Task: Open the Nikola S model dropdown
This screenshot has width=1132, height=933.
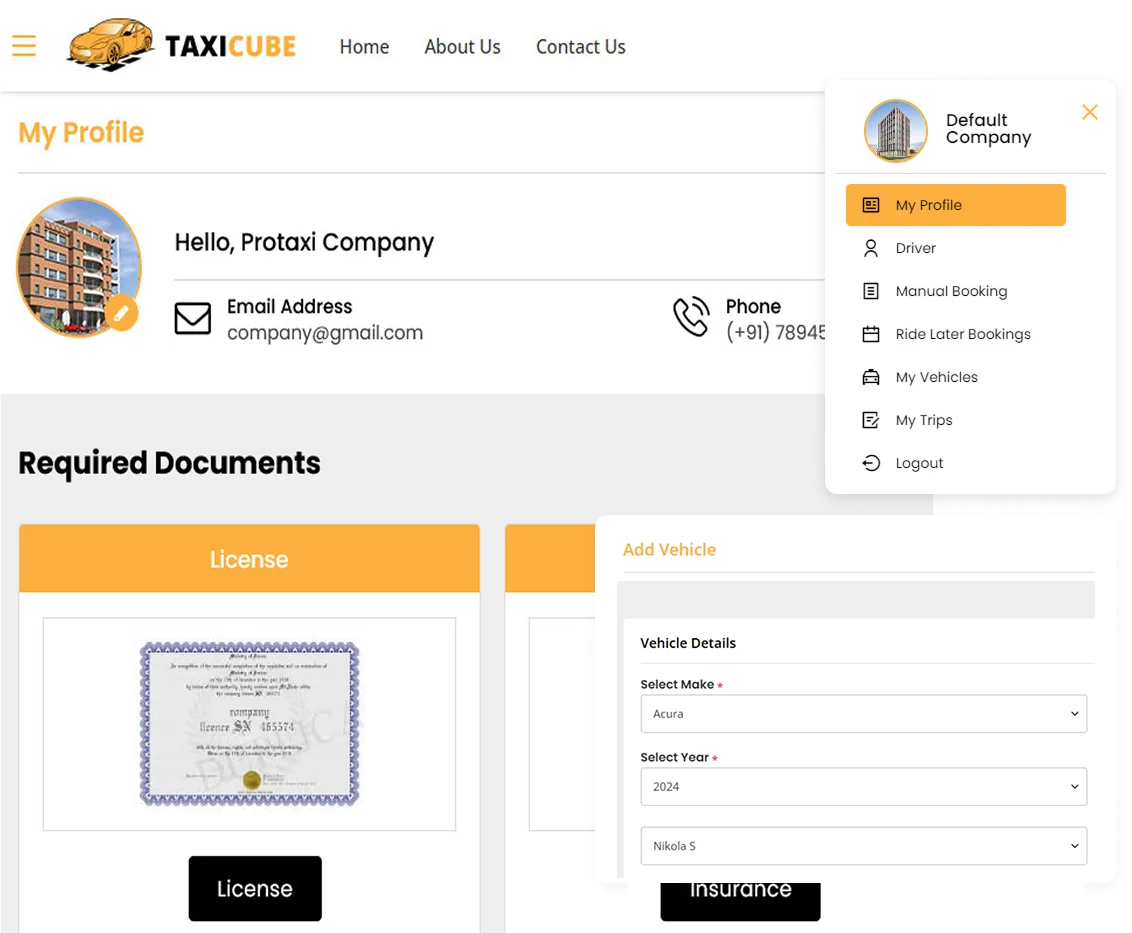Action: (x=863, y=845)
